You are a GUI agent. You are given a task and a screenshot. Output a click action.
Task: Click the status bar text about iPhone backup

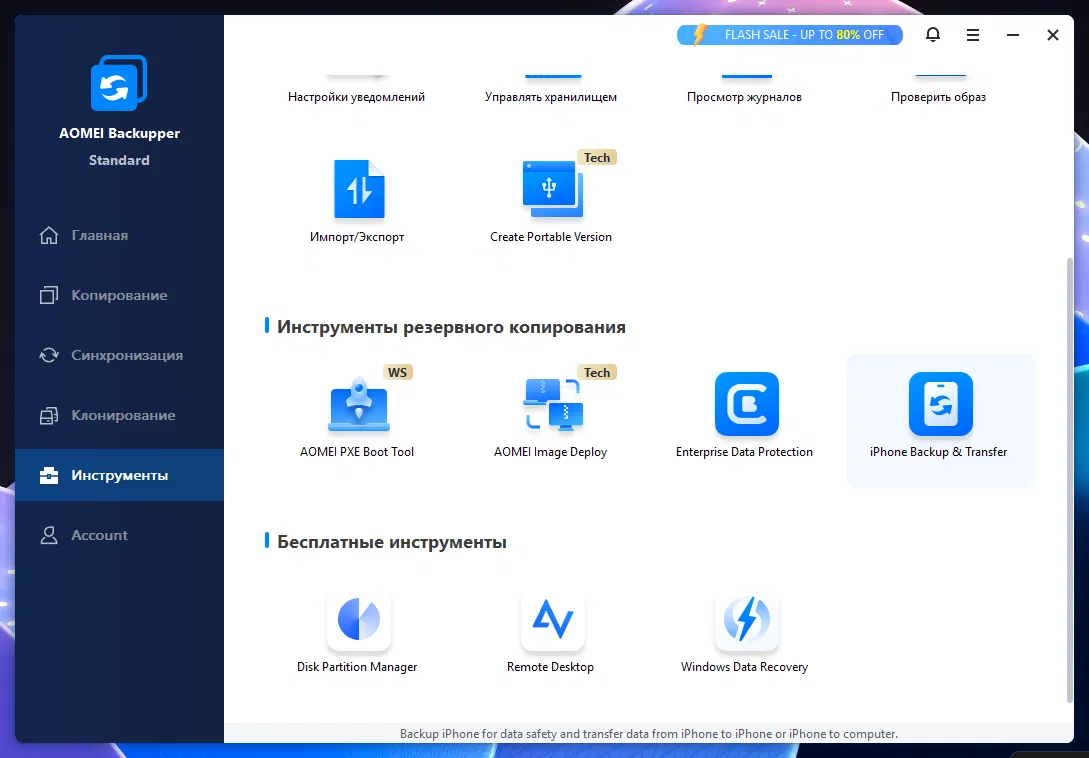(649, 734)
